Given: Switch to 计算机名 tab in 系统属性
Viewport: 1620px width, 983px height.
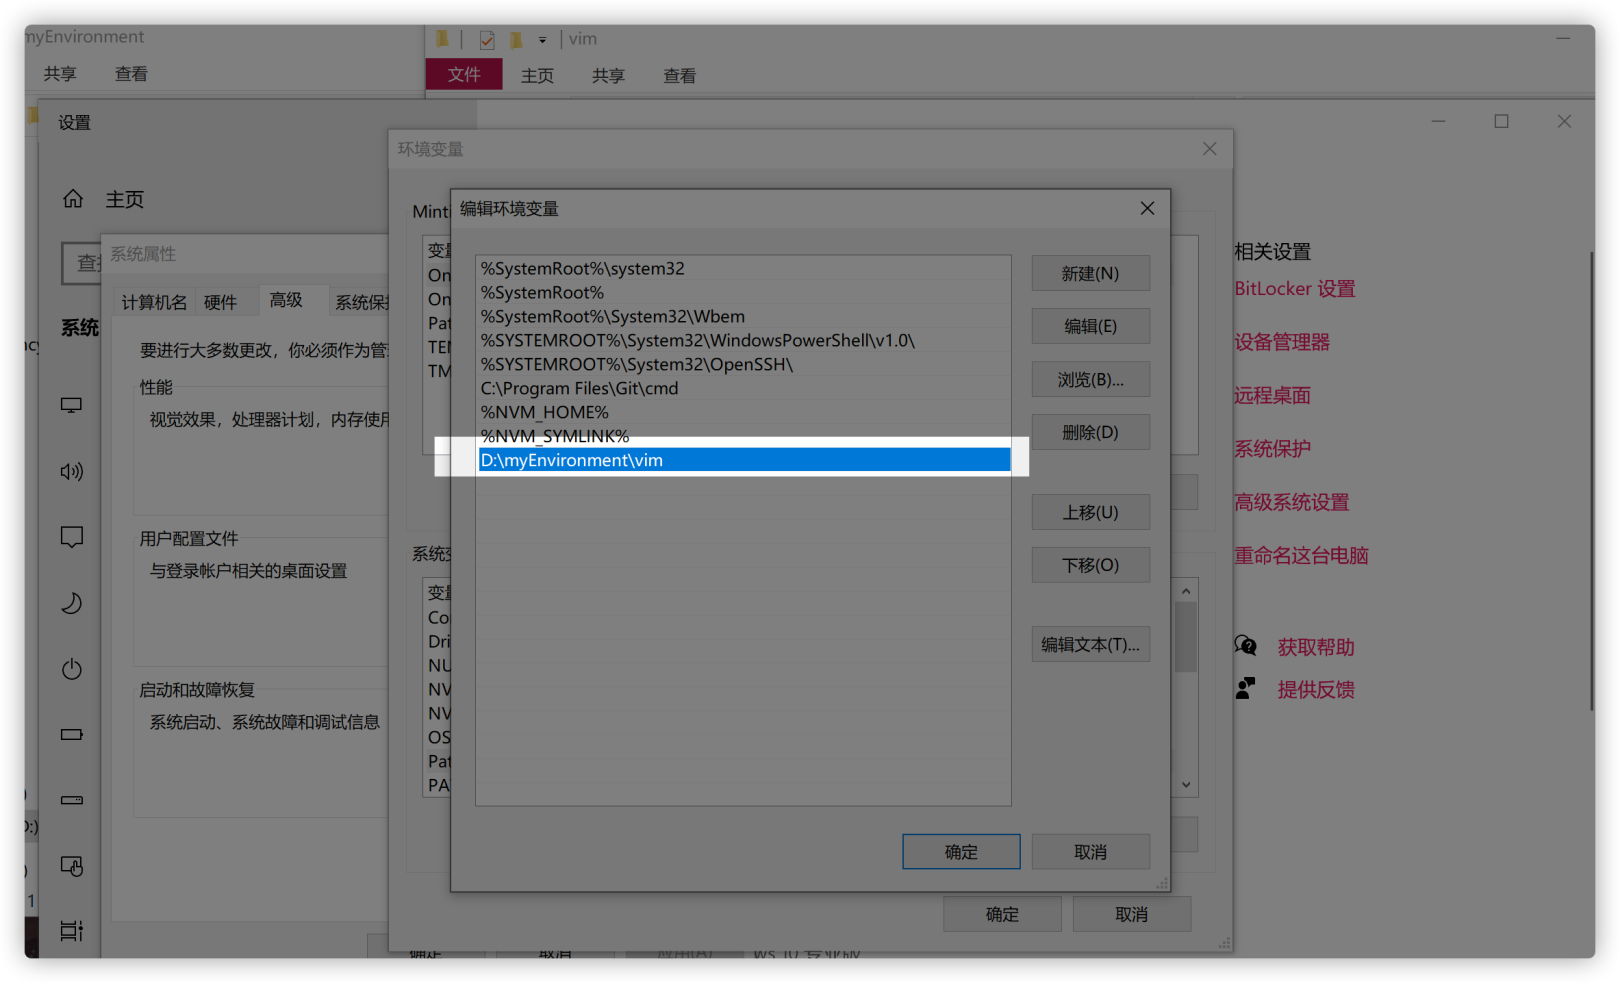Looking at the screenshot, I should (x=154, y=302).
